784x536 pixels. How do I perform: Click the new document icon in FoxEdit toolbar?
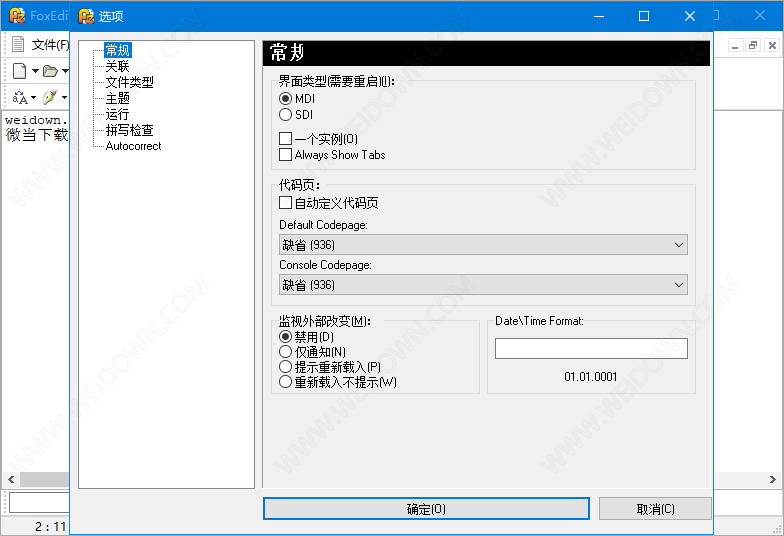[20, 71]
